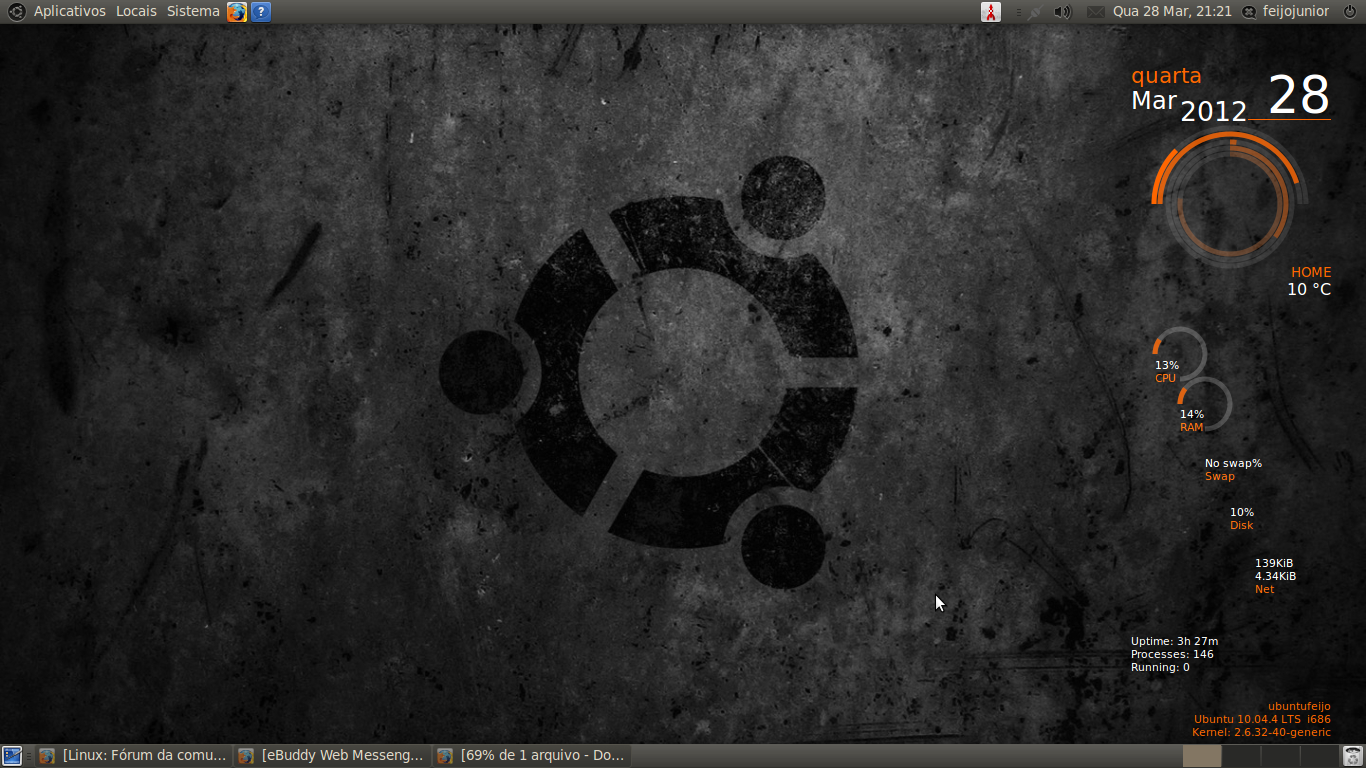This screenshot has height=768, width=1366.
Task: Open the volume speaker indicator
Action: [1062, 12]
